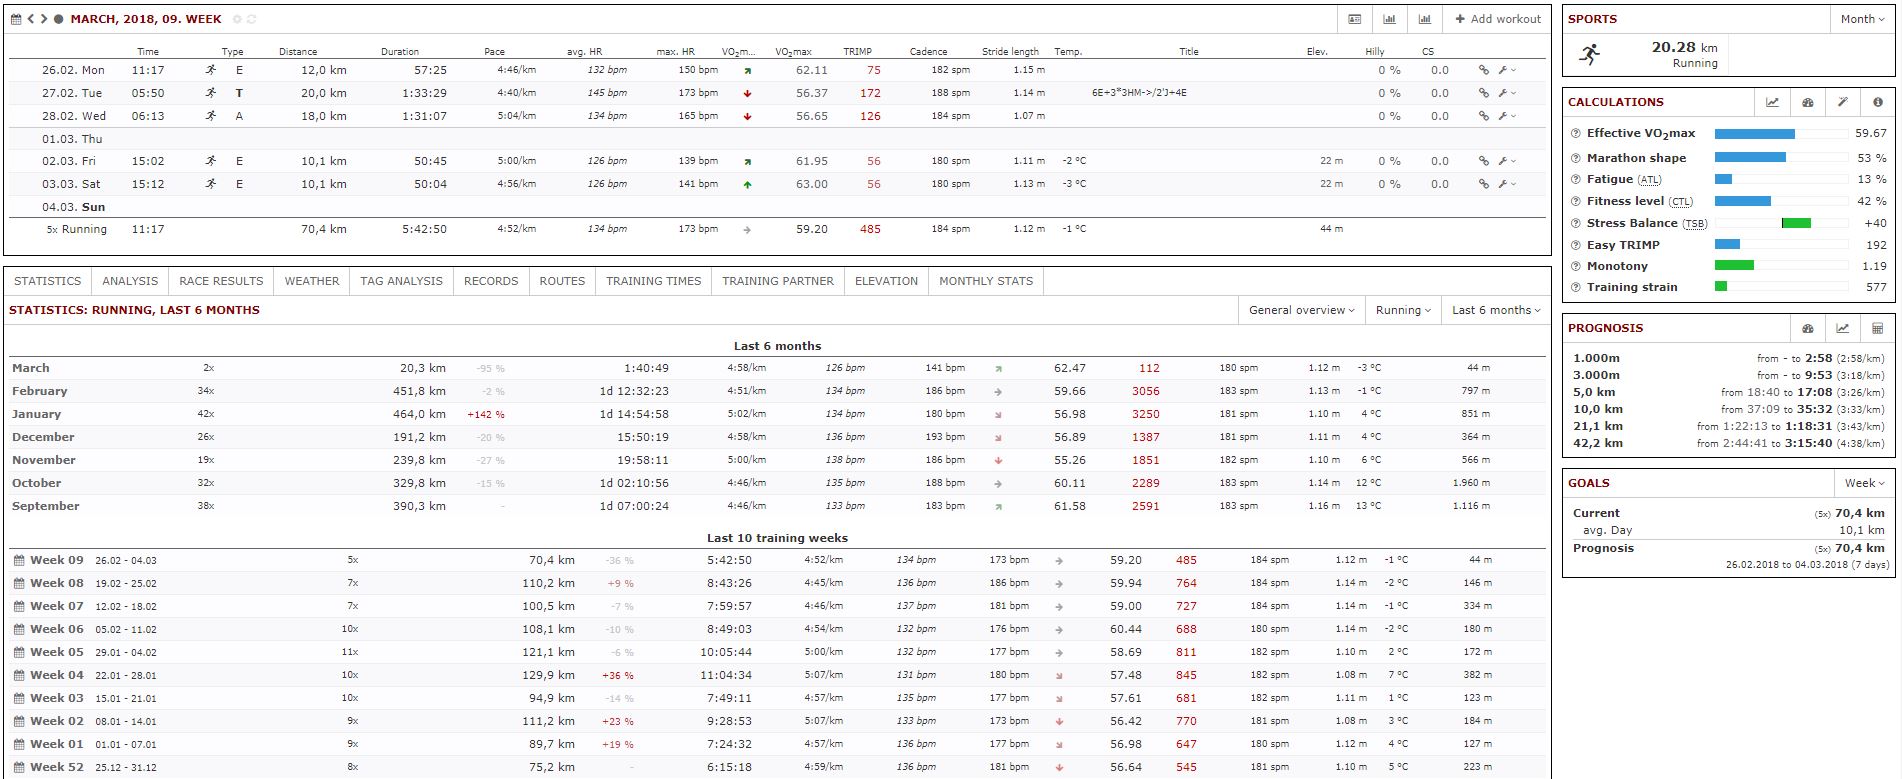Viewport: 1902px width, 779px height.
Task: Select the Monthly Stats tab
Action: pyautogui.click(x=986, y=281)
